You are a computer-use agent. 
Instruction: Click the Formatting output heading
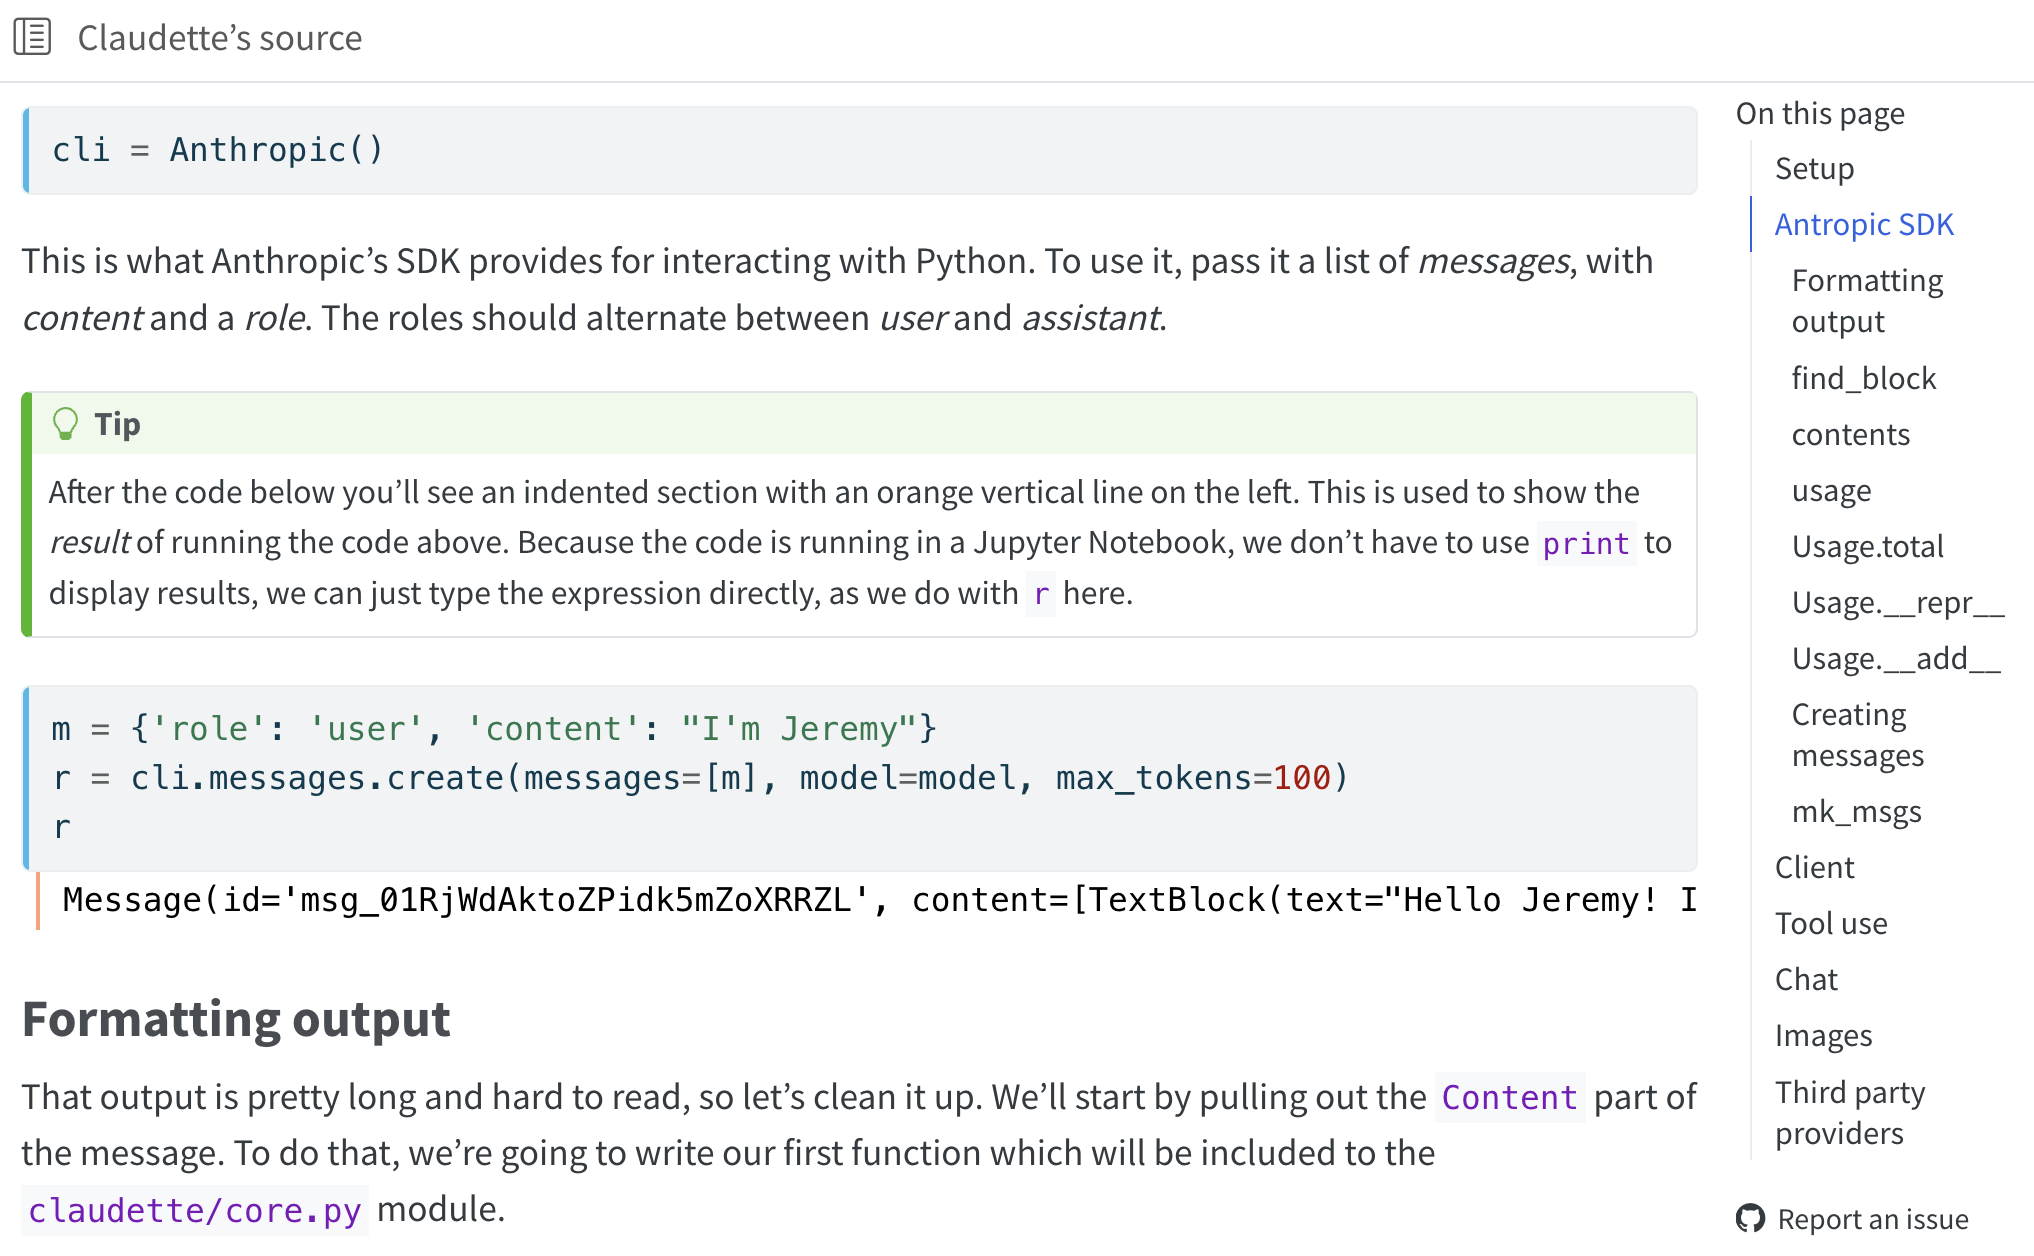[236, 1020]
